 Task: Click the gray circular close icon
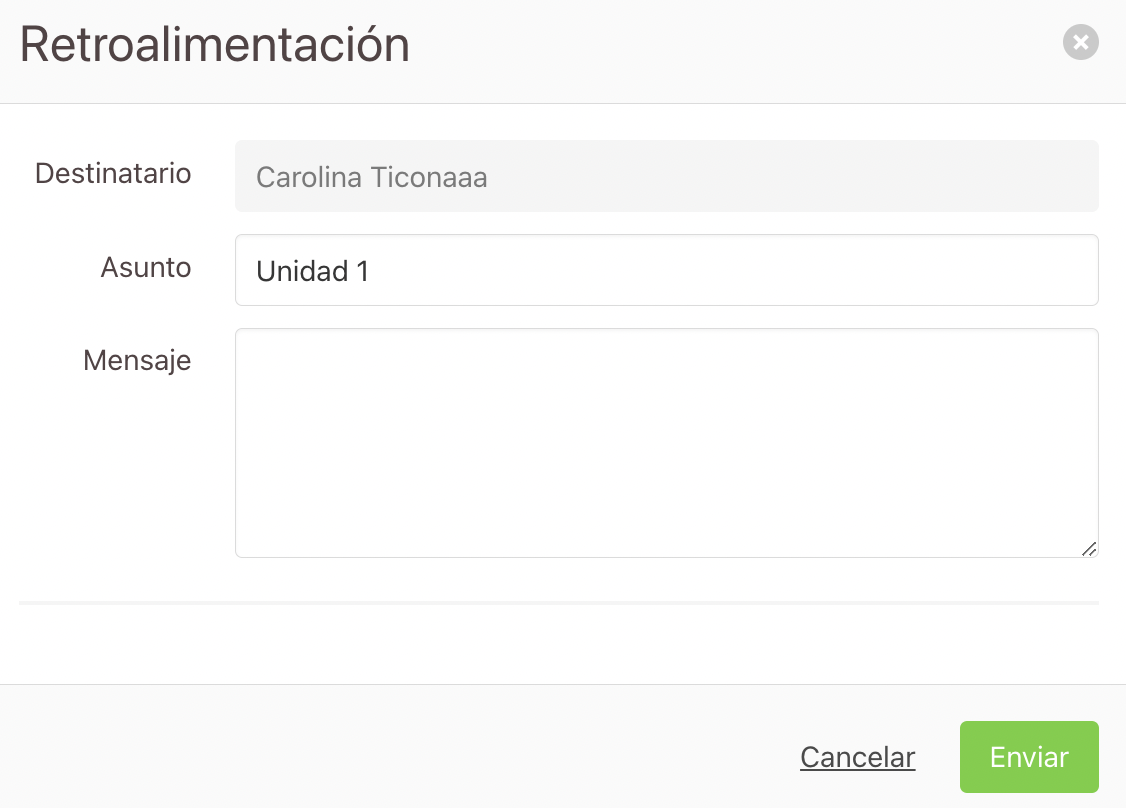pyautogui.click(x=1081, y=42)
